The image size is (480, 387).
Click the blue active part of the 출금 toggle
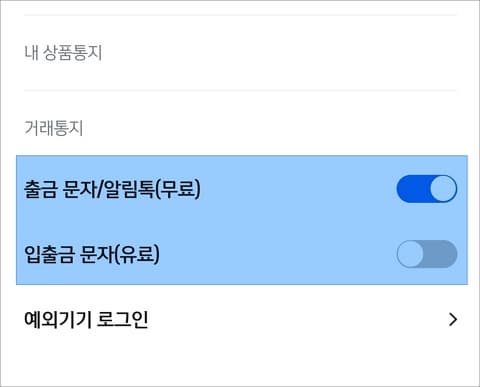413,189
